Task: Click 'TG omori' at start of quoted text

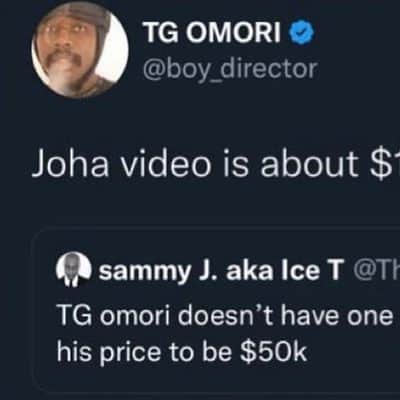Action: pos(114,316)
